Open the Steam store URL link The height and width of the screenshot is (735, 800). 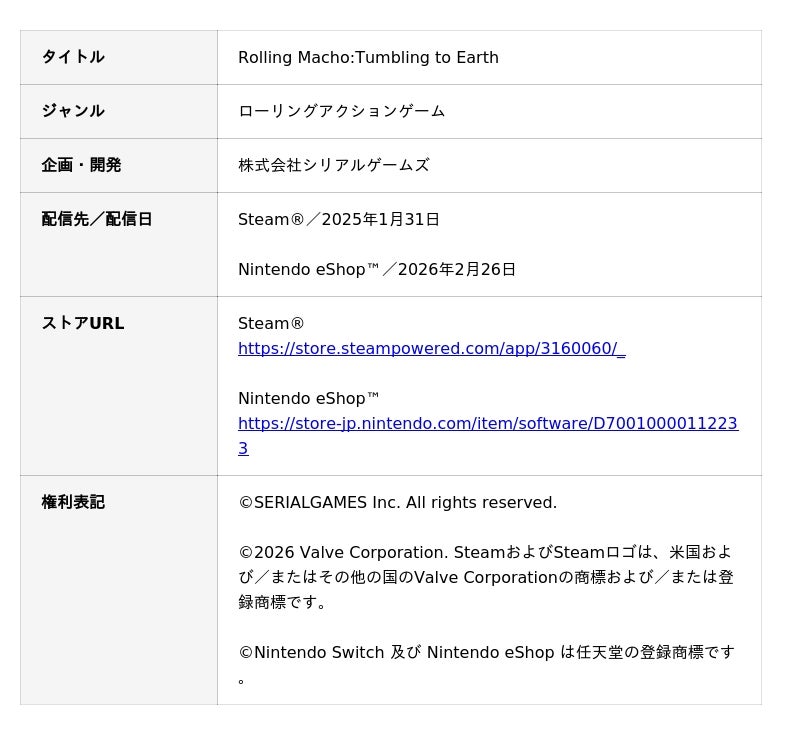pyautogui.click(x=431, y=348)
